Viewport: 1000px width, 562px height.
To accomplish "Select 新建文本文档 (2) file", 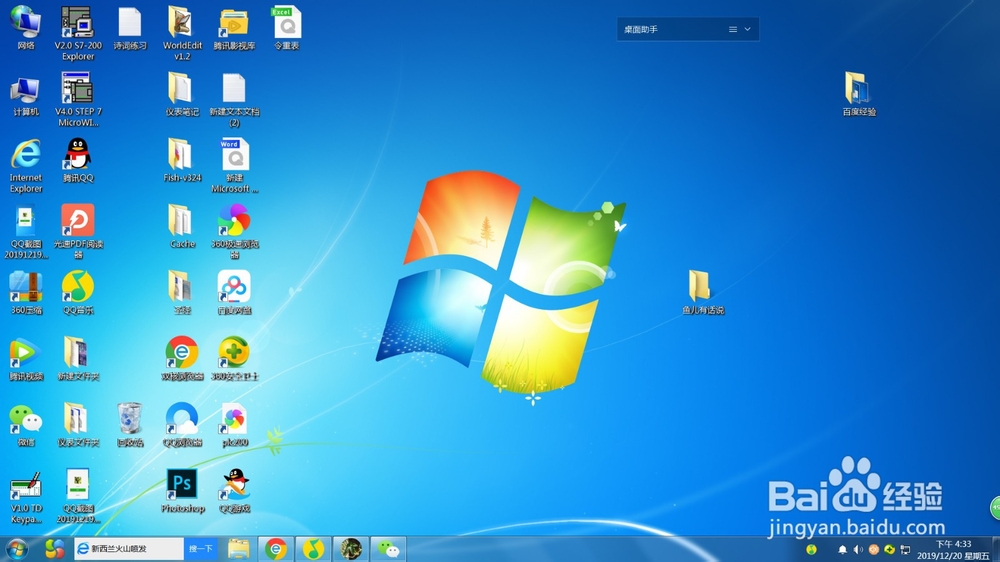I will point(234,100).
